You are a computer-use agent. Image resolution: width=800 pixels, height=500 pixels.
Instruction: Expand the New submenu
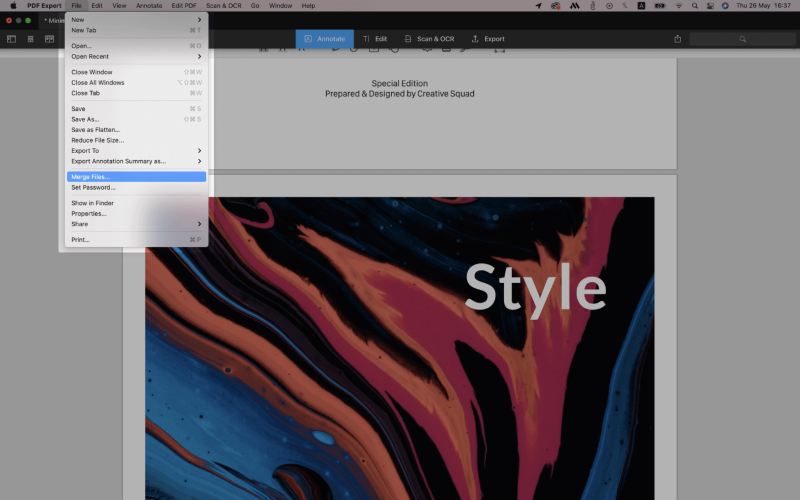click(136, 19)
